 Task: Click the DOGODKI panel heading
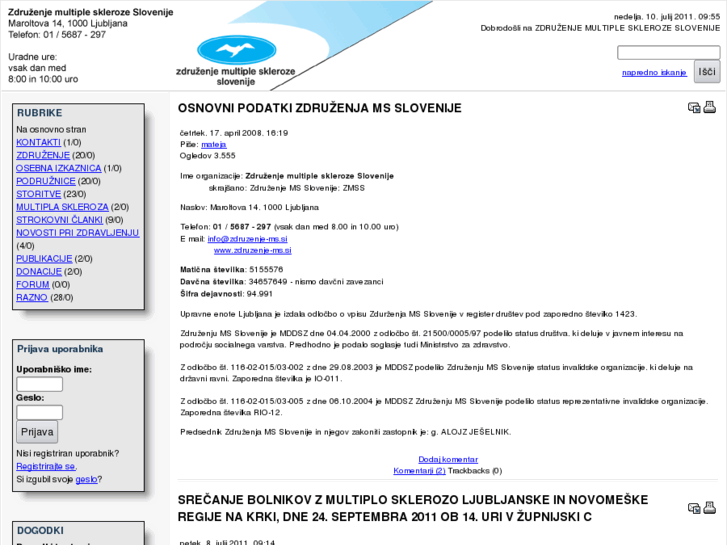[x=40, y=530]
